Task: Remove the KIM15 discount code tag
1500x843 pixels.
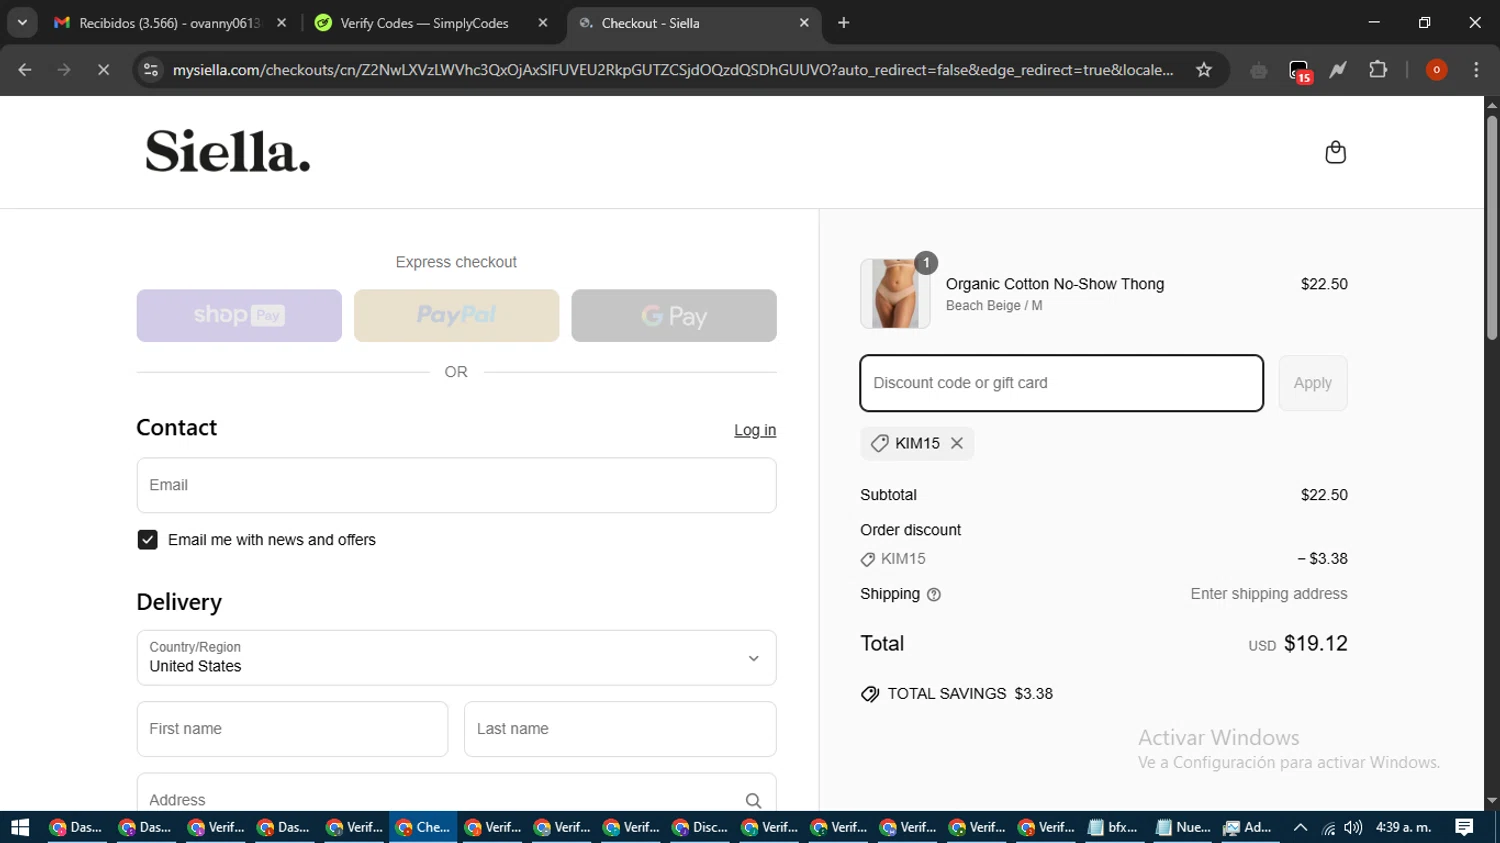Action: tap(957, 443)
